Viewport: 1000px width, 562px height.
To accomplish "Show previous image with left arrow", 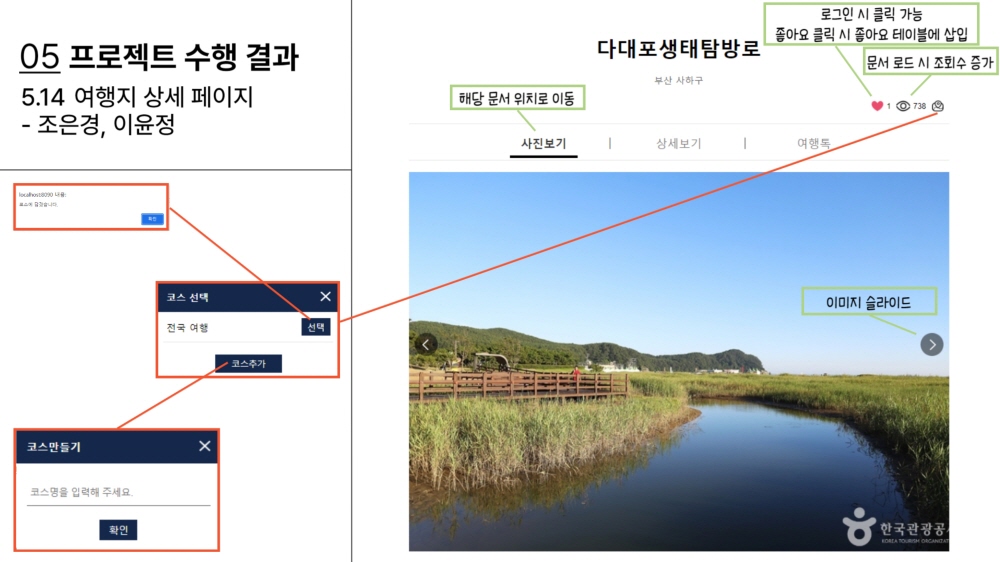I will click(x=426, y=344).
